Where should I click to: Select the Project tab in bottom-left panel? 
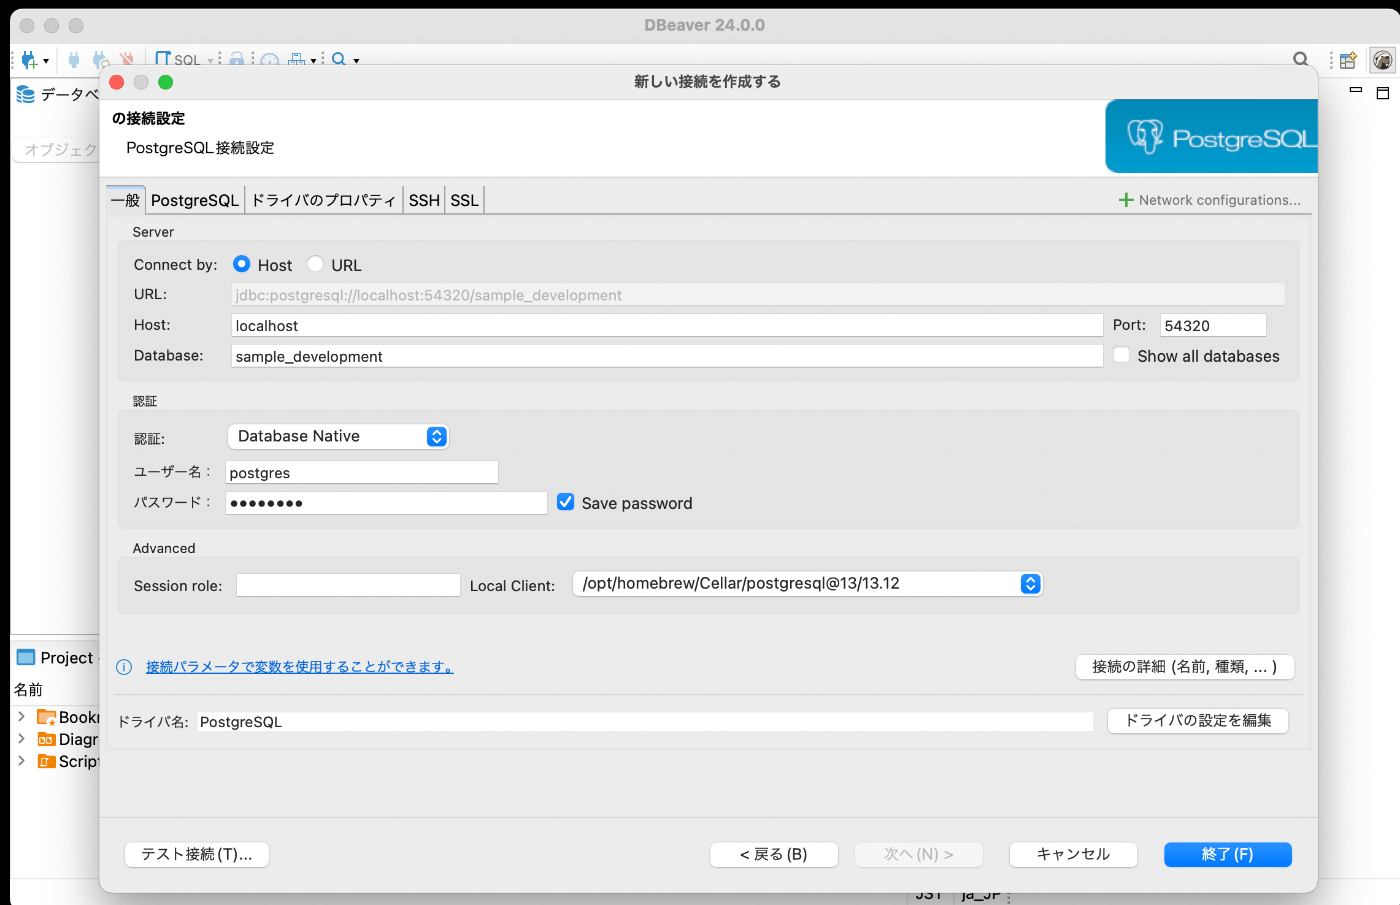click(x=56, y=657)
